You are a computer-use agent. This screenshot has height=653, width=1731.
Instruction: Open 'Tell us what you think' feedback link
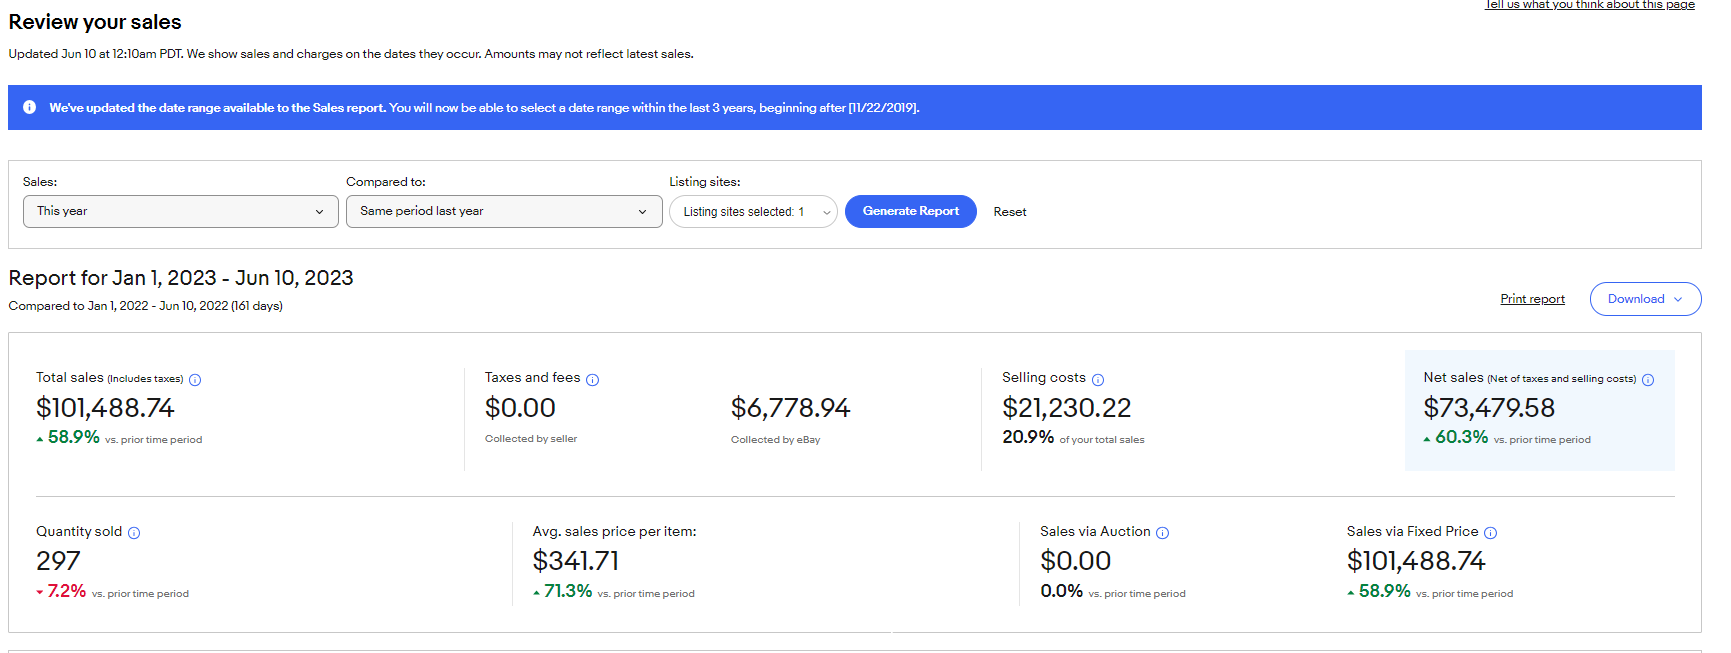[x=1589, y=5]
